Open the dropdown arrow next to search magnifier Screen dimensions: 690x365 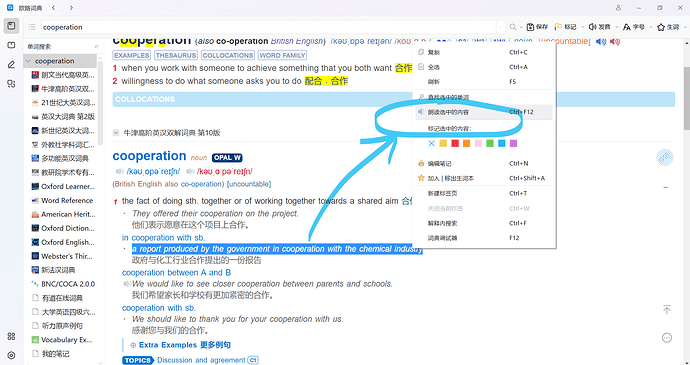pyautogui.click(x=521, y=27)
